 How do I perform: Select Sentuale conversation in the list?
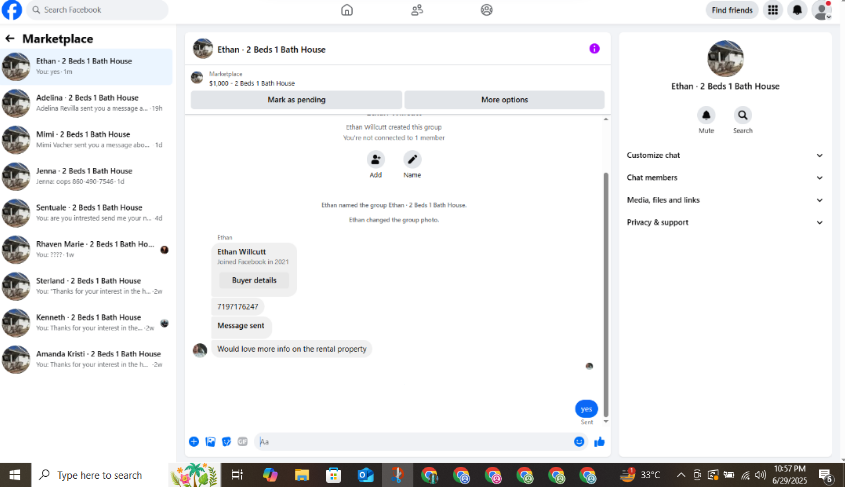coord(86,213)
